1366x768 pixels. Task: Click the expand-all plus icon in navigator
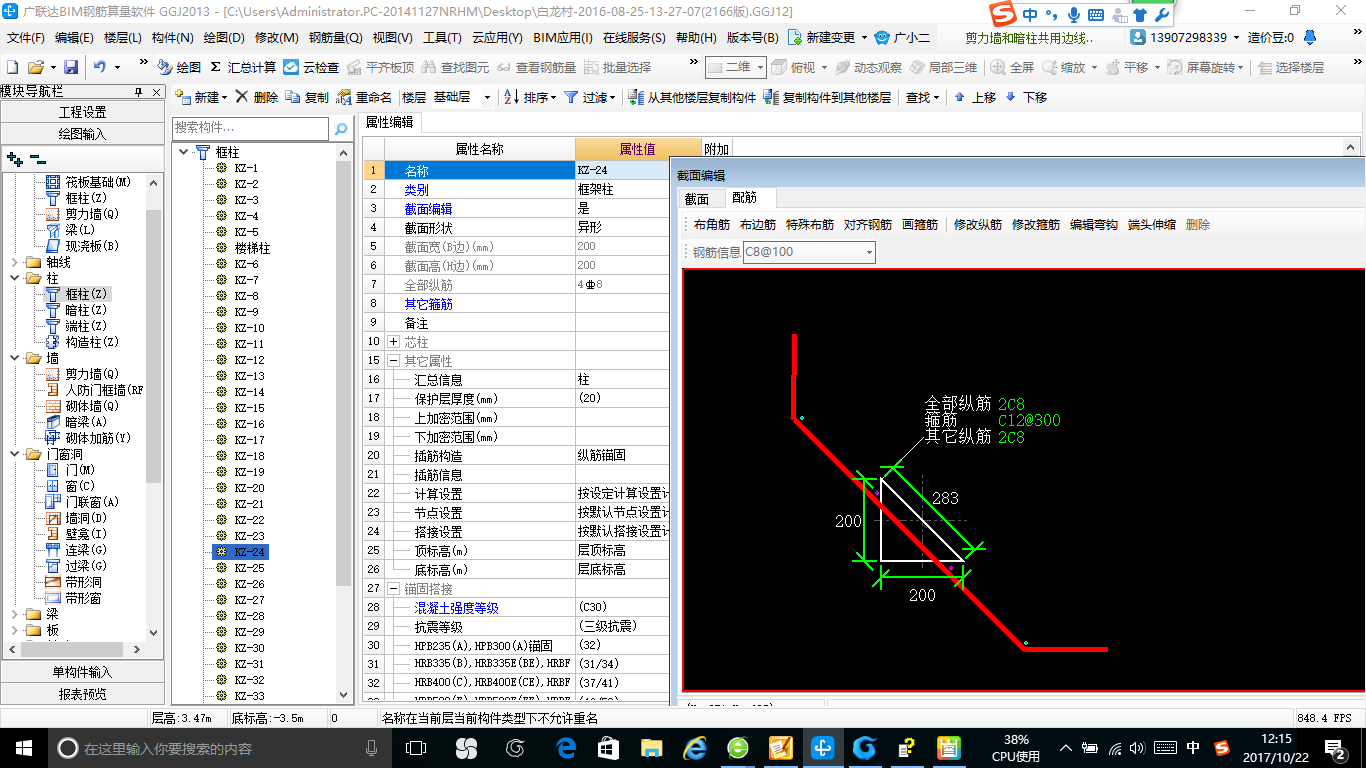[x=14, y=159]
